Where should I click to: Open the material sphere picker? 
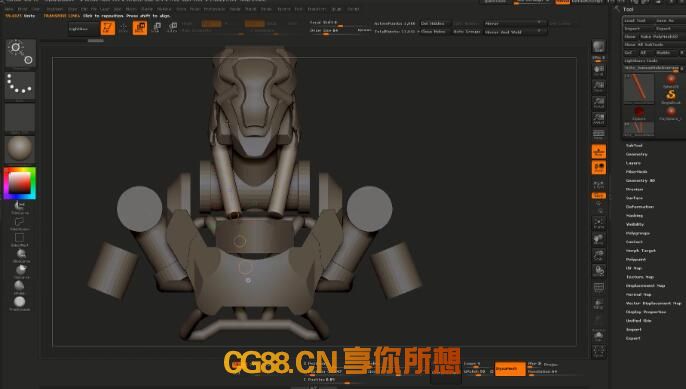pyautogui.click(x=20, y=149)
